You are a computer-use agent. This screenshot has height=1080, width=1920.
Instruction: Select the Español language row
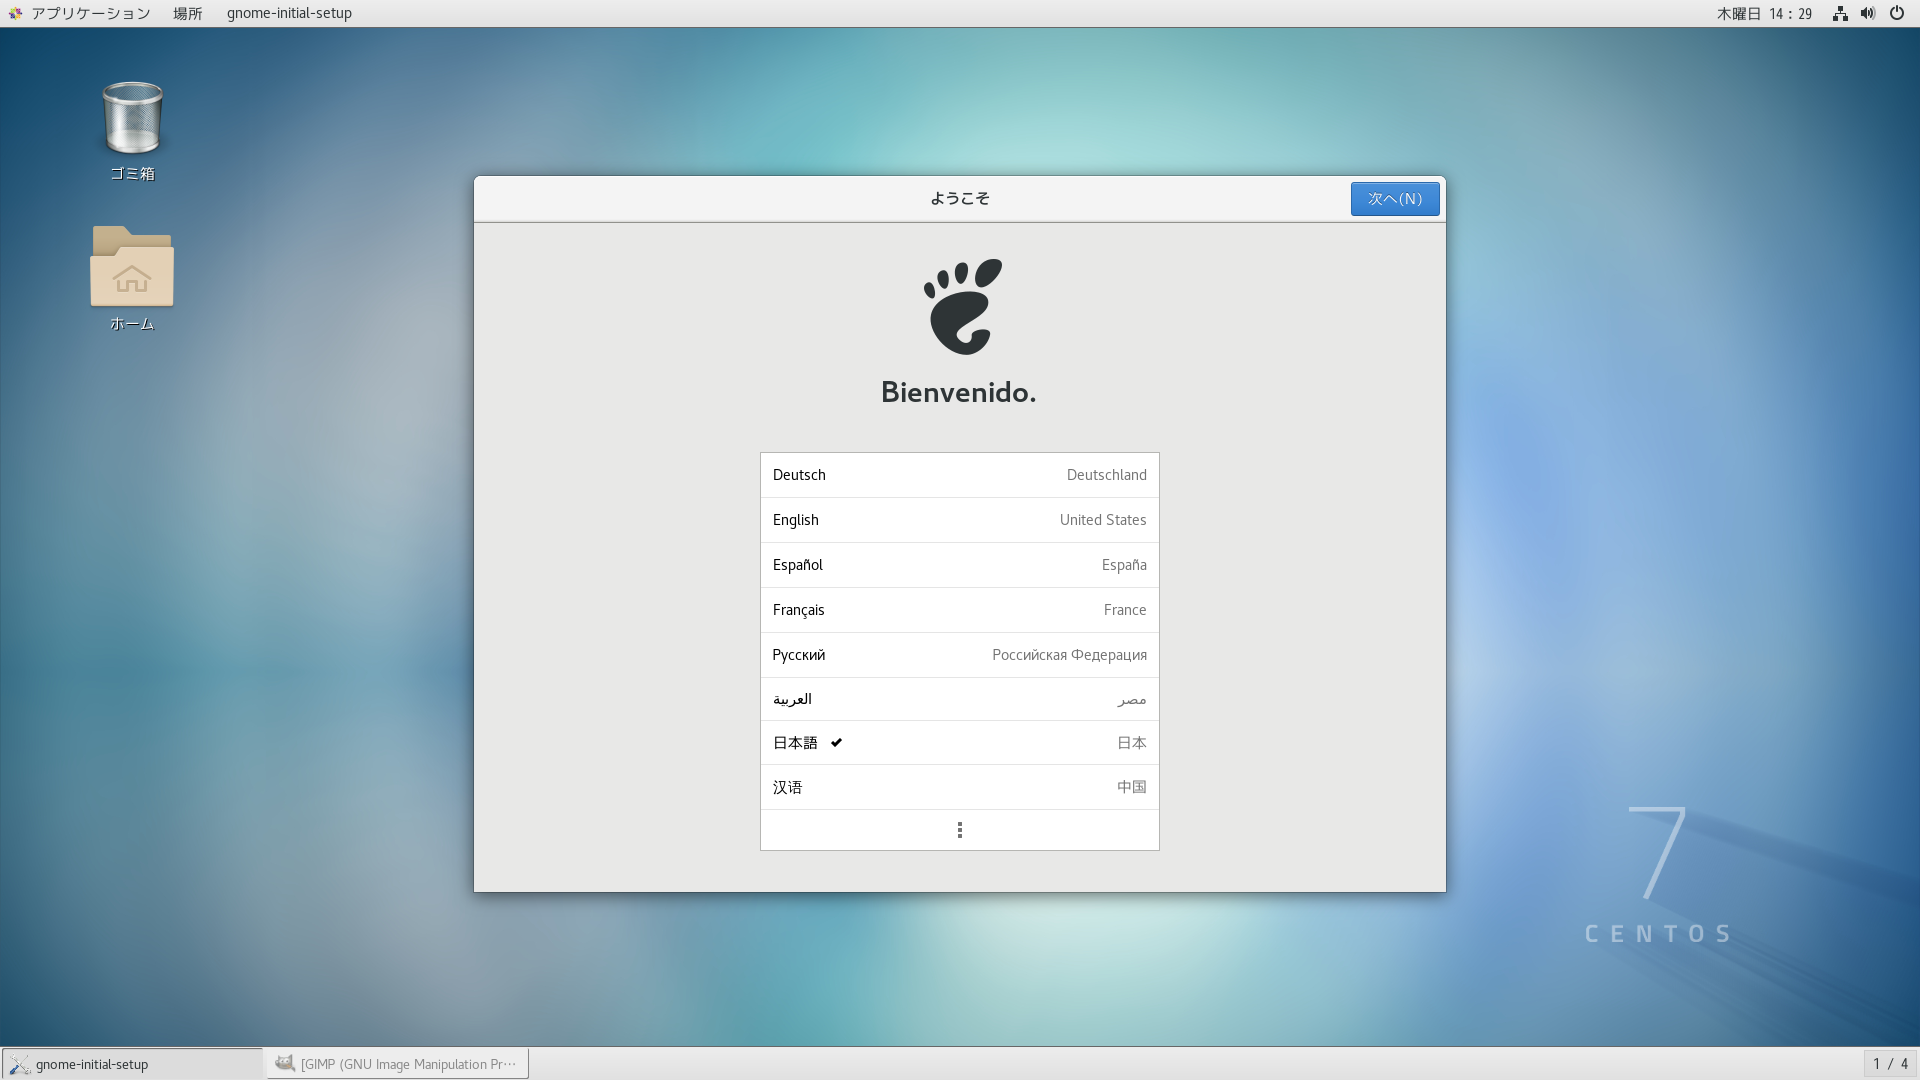tap(959, 565)
